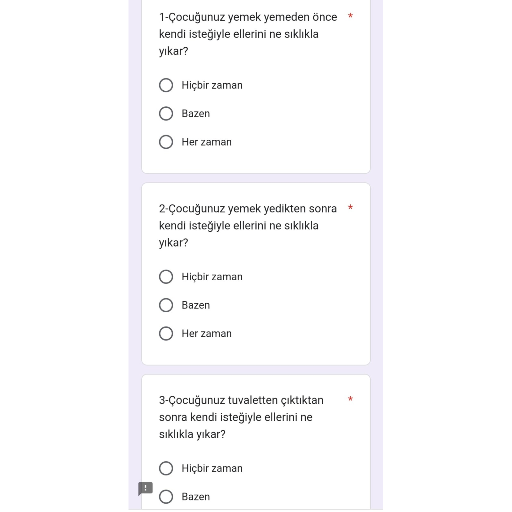
Task: Choose the Bazen radio circle in question 2
Action: pyautogui.click(x=166, y=305)
